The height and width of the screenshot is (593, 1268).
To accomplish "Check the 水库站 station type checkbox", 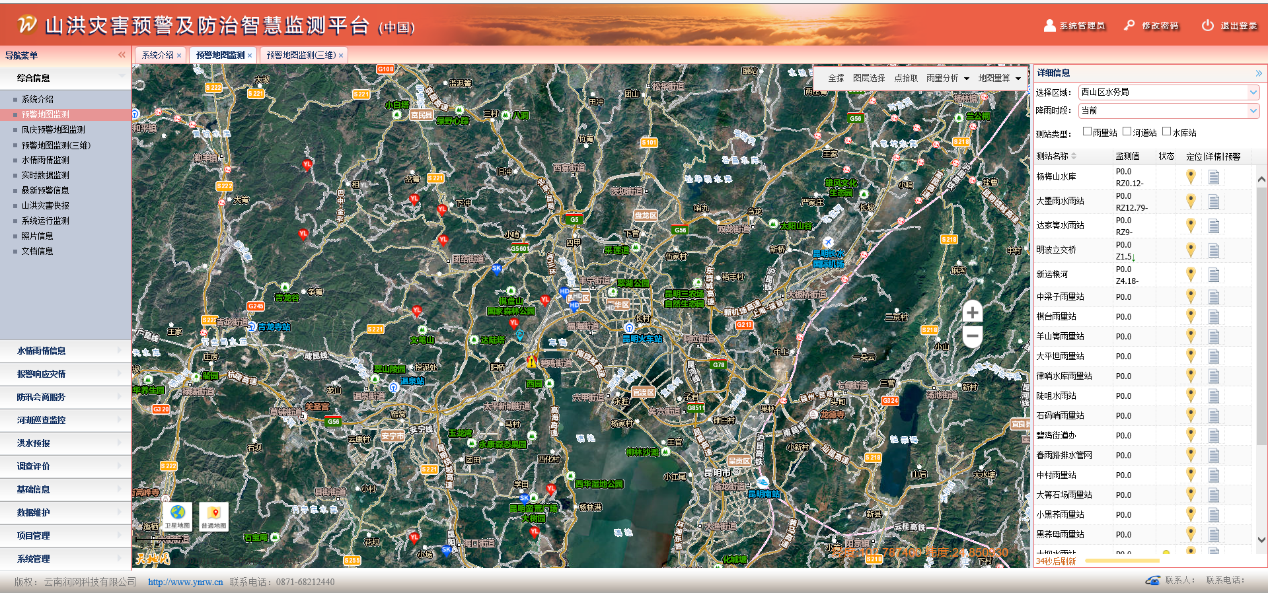I will (1166, 132).
